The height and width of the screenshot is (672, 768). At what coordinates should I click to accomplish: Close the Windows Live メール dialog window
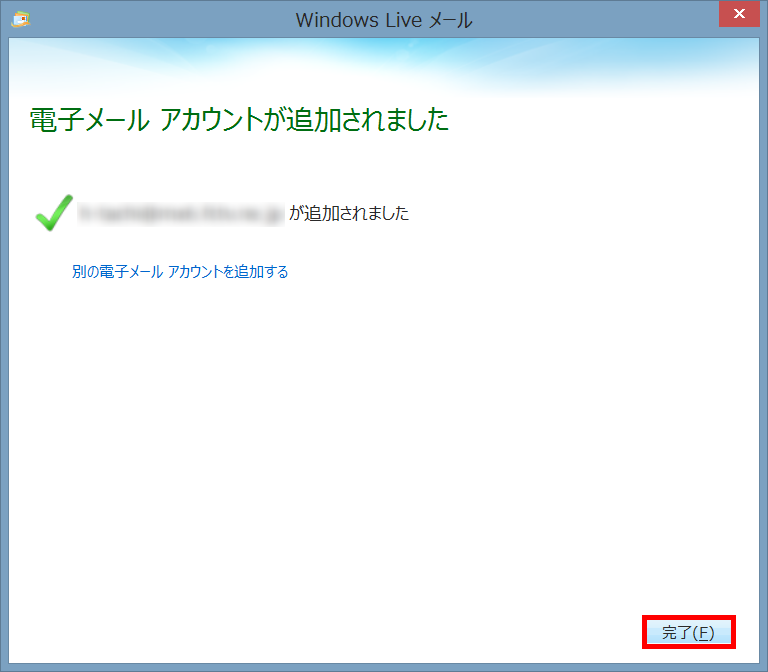[x=739, y=15]
